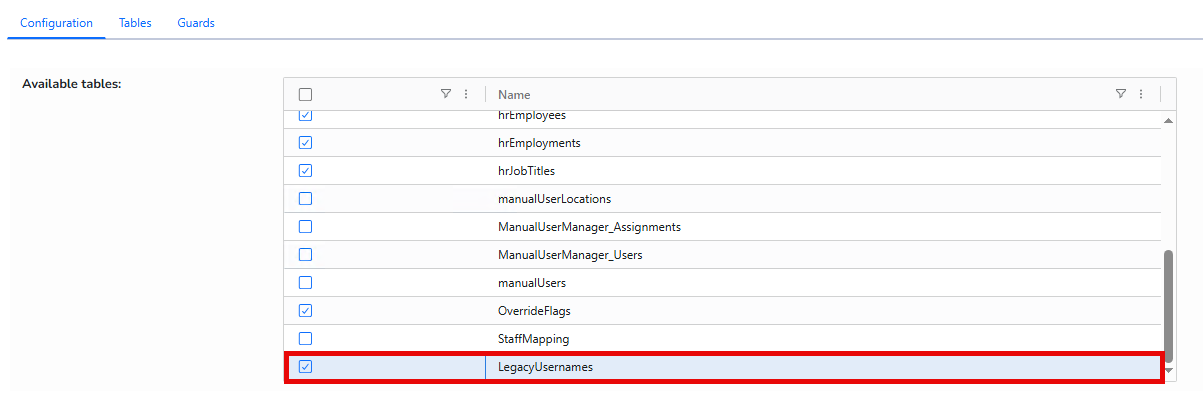The image size is (1203, 396).
Task: Select the OverrideFlags row name
Action: tap(534, 311)
